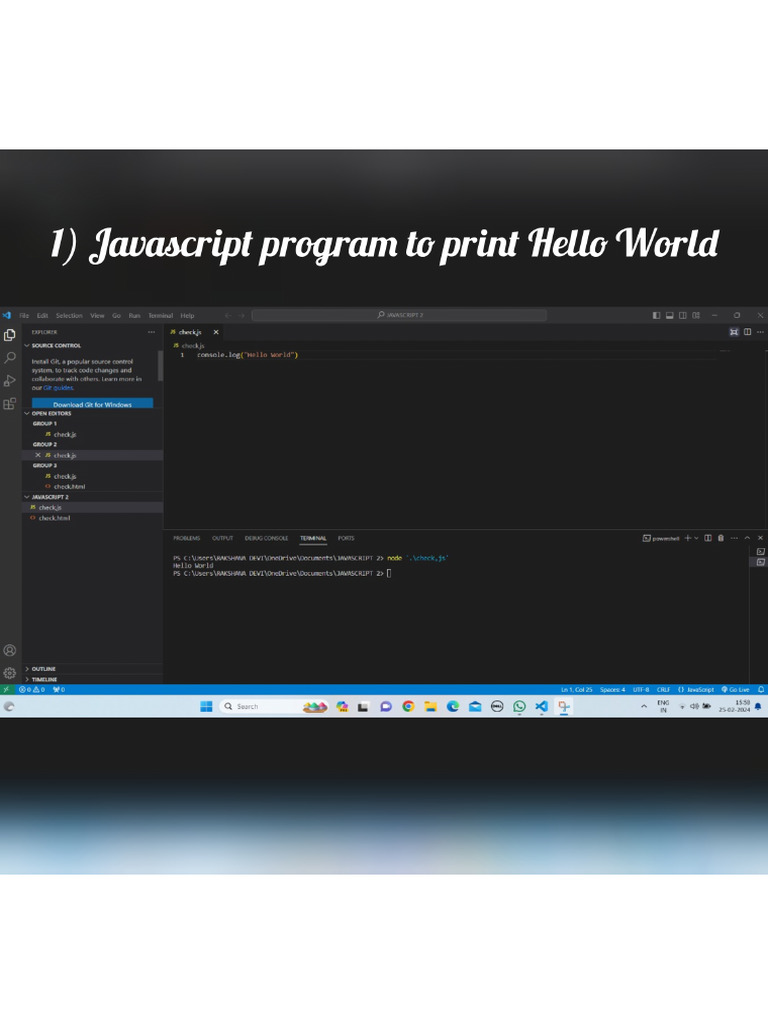Screen dimensions: 768x1024
Task: Click the split editor icon
Action: 747,332
